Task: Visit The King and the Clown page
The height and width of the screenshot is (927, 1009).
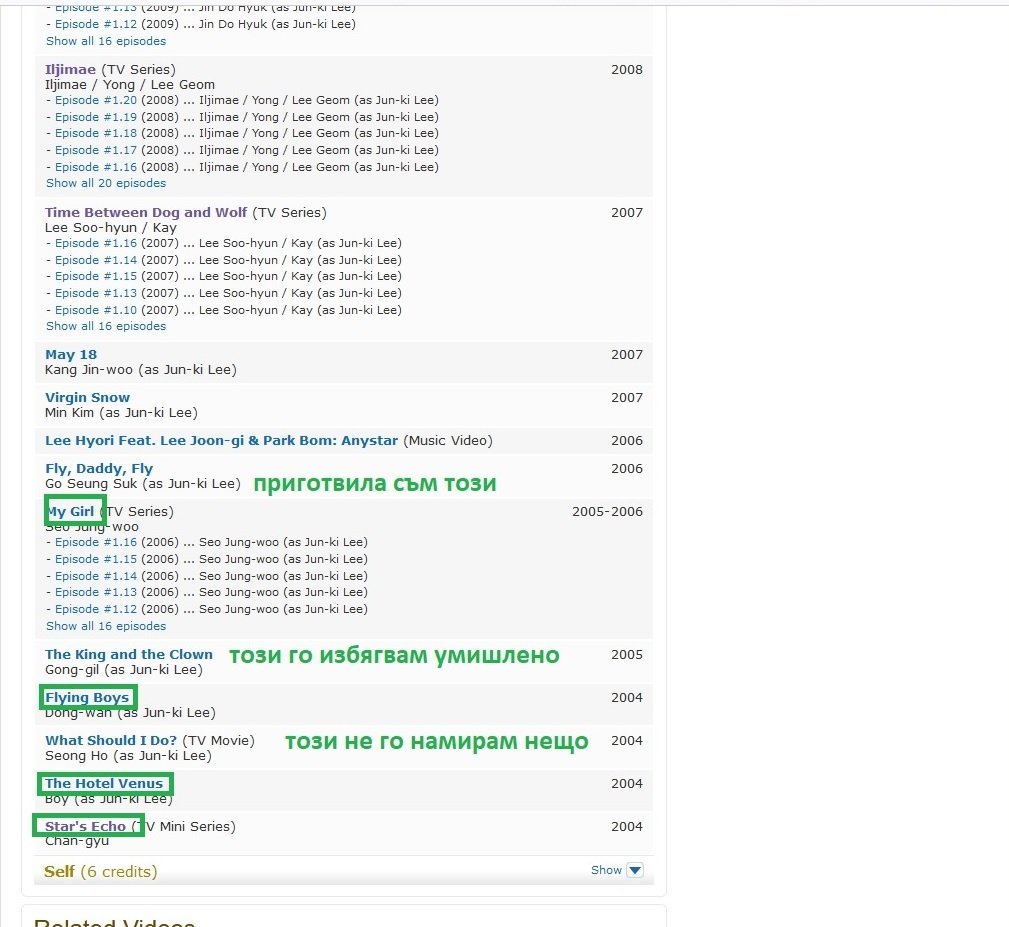Action: (129, 655)
